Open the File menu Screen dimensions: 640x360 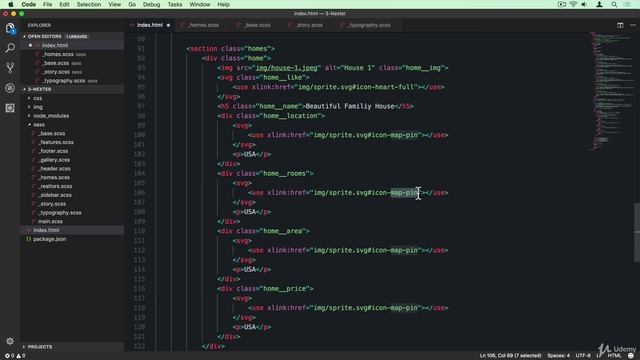pos(47,4)
